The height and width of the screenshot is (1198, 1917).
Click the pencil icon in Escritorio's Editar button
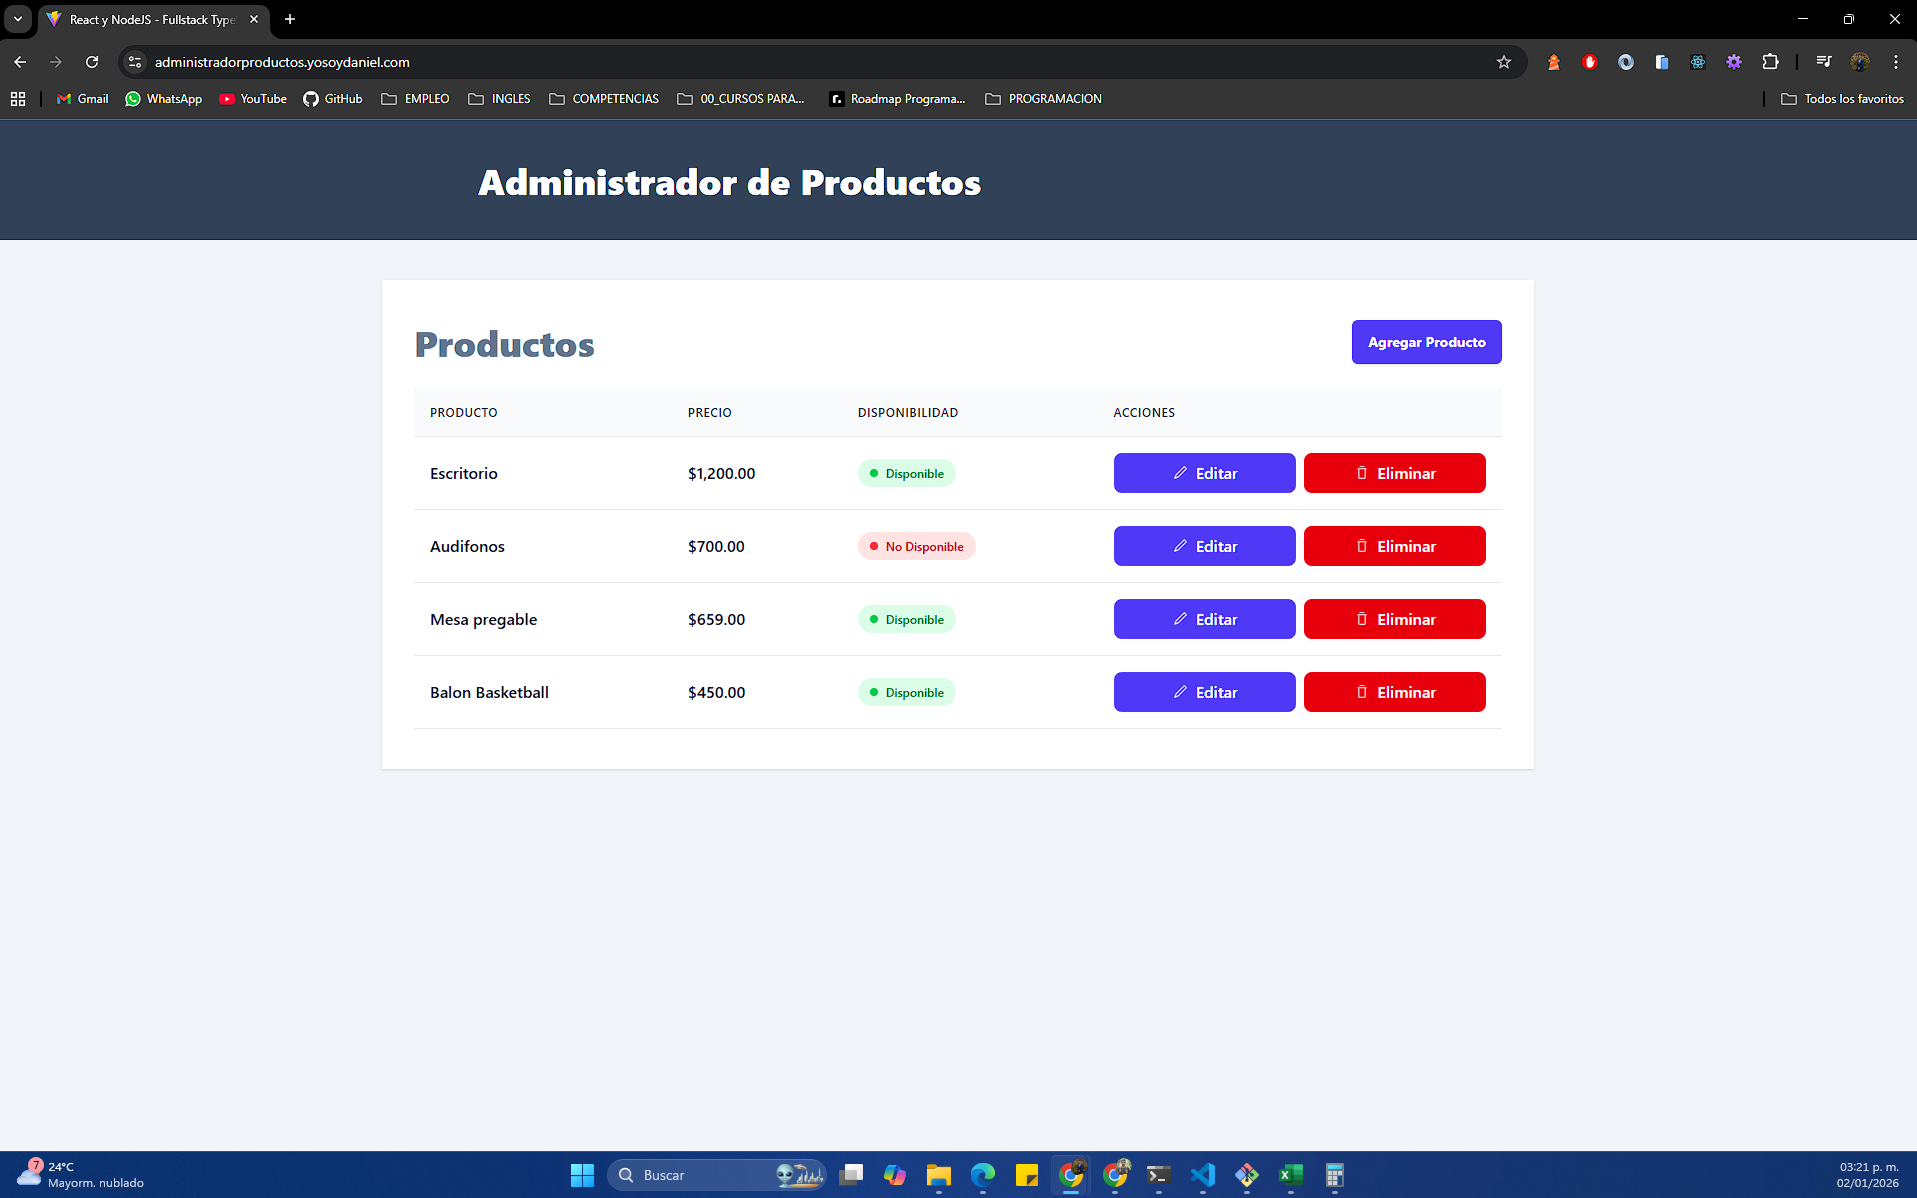tap(1180, 473)
